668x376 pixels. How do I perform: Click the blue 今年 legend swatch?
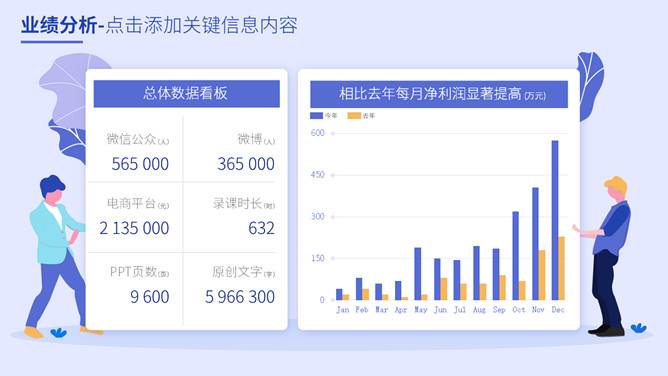tap(316, 115)
